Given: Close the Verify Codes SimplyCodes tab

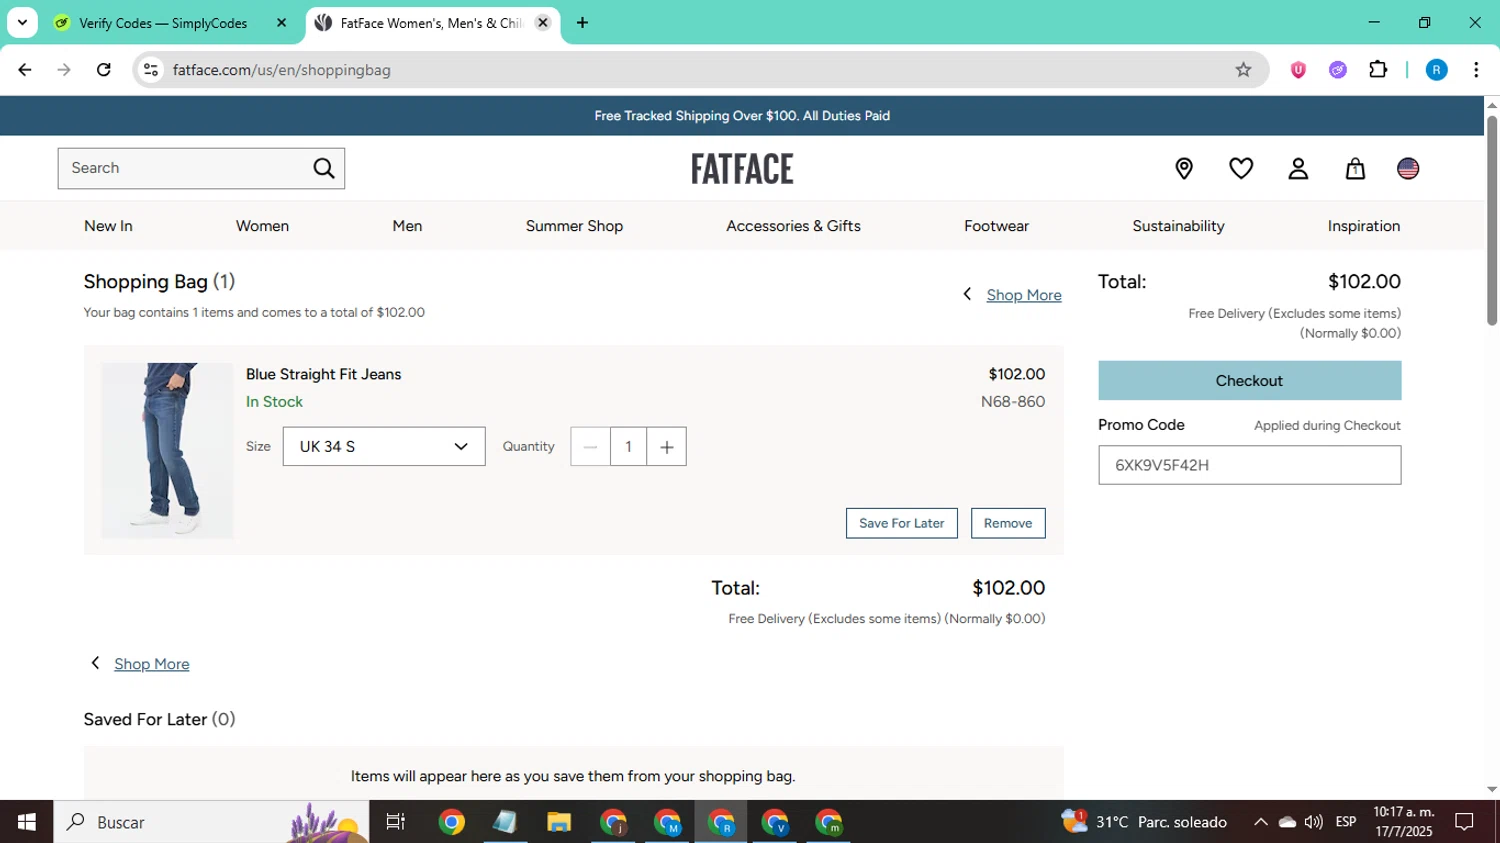Looking at the screenshot, I should coord(281,22).
